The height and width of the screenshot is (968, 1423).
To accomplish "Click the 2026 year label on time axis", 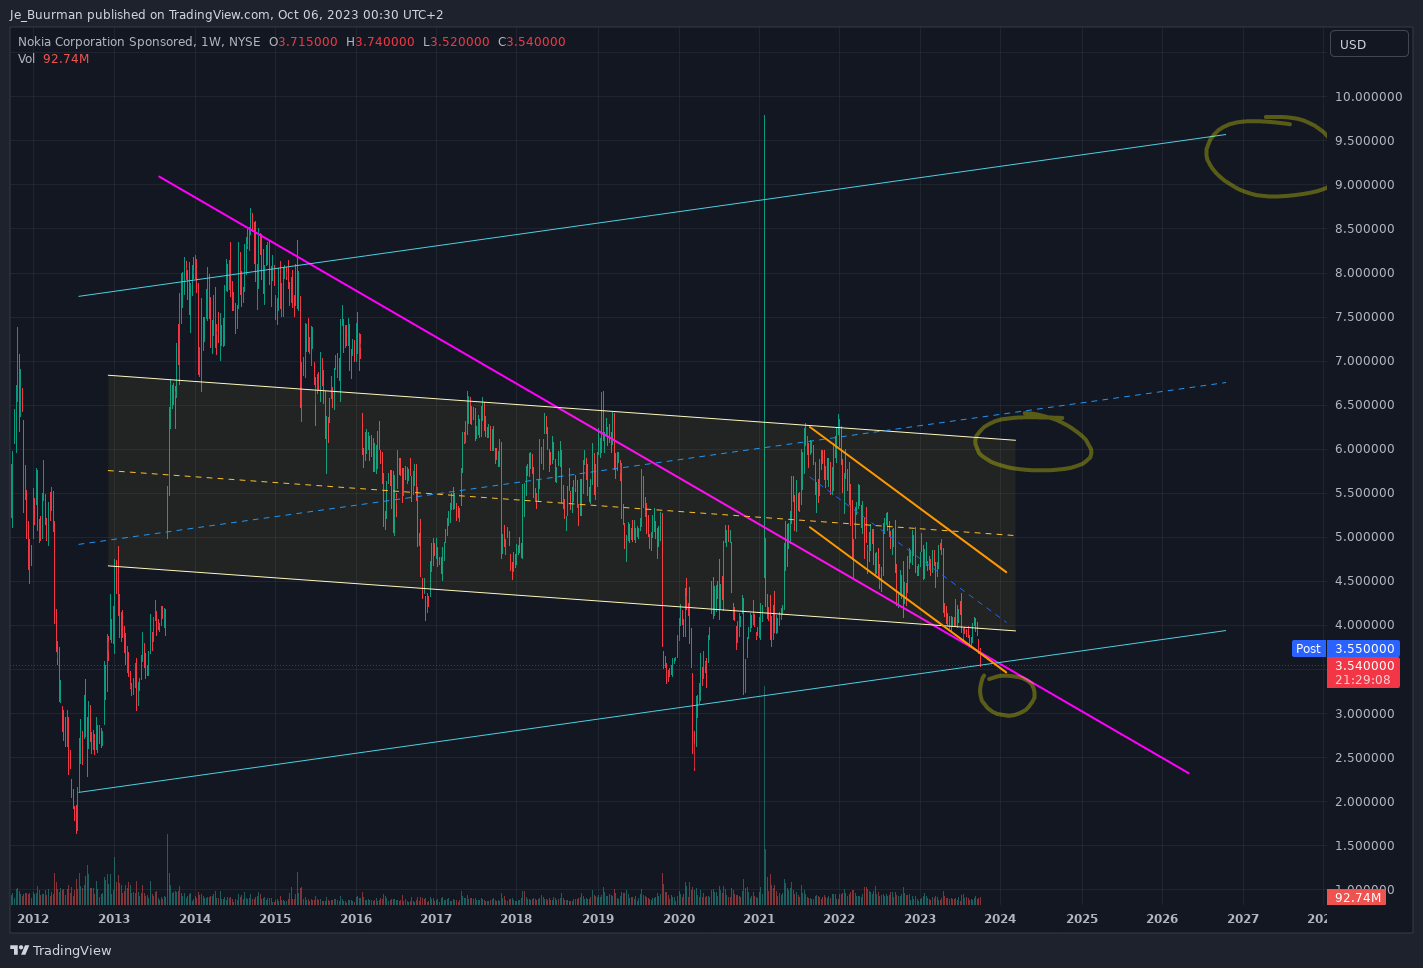I will (1162, 918).
